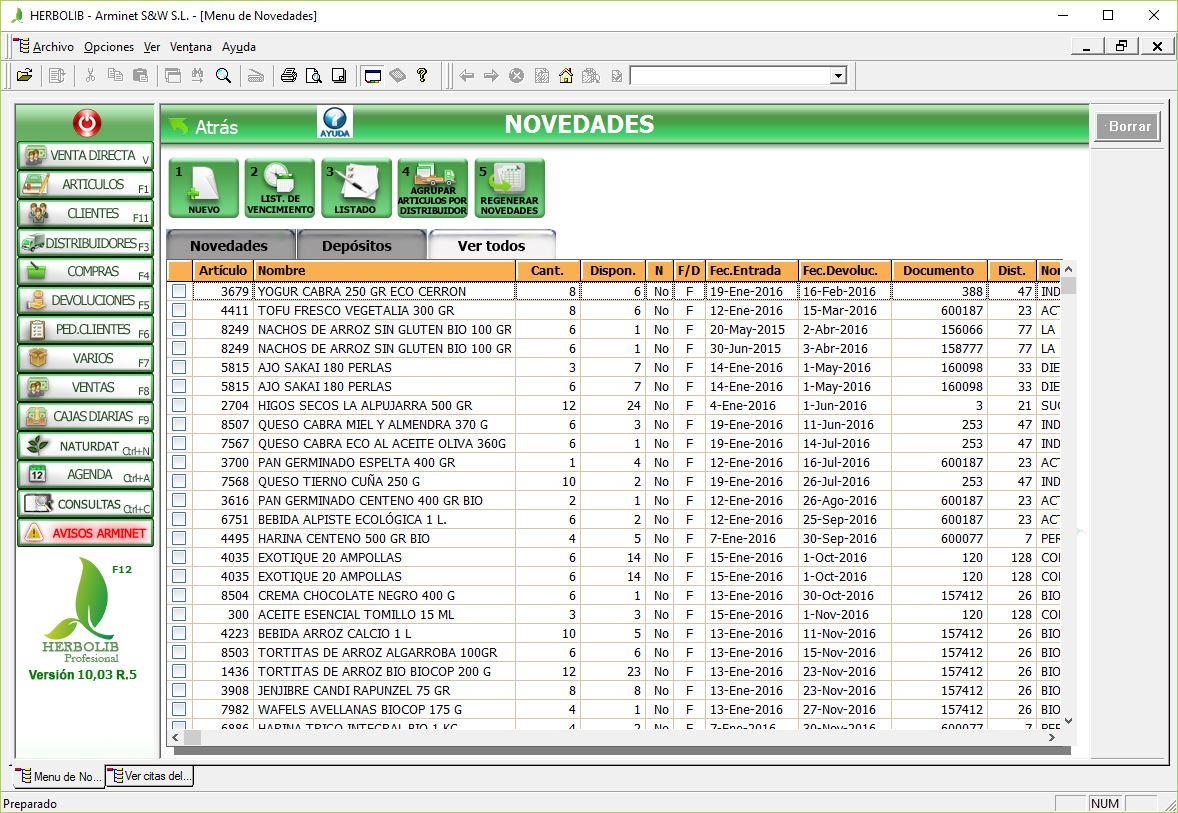Click the Borrar button
1178x813 pixels.
[x=1129, y=126]
